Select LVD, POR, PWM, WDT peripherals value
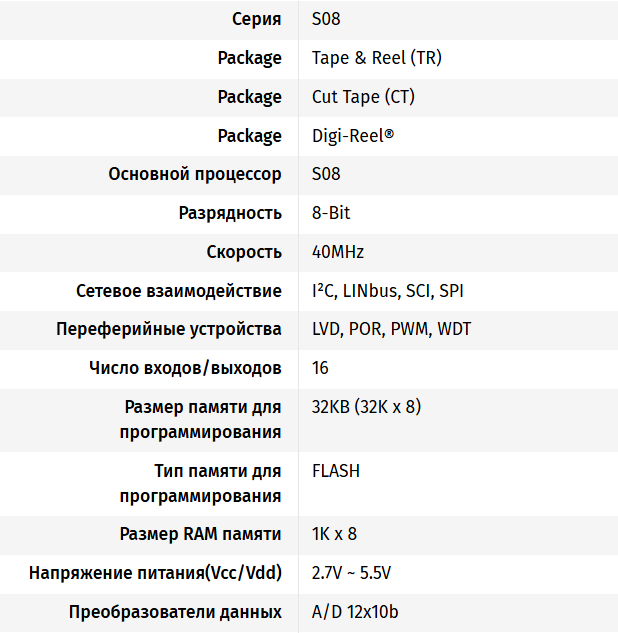The width and height of the screenshot is (618, 633). click(392, 329)
